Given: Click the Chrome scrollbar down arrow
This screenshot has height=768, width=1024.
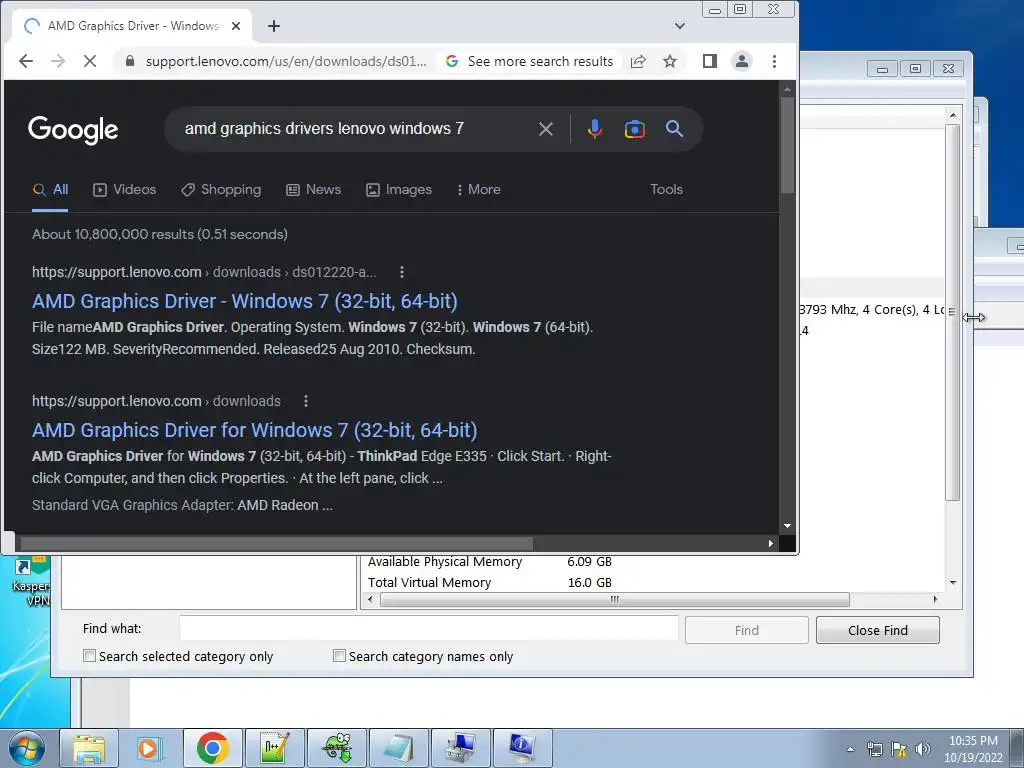Looking at the screenshot, I should 788,526.
